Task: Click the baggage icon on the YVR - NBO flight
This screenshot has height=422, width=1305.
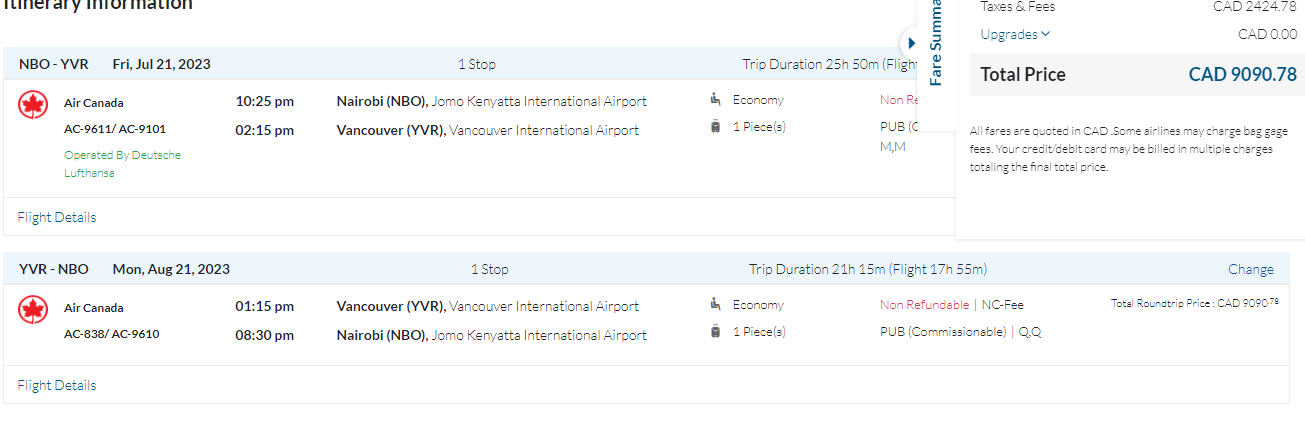Action: (715, 332)
